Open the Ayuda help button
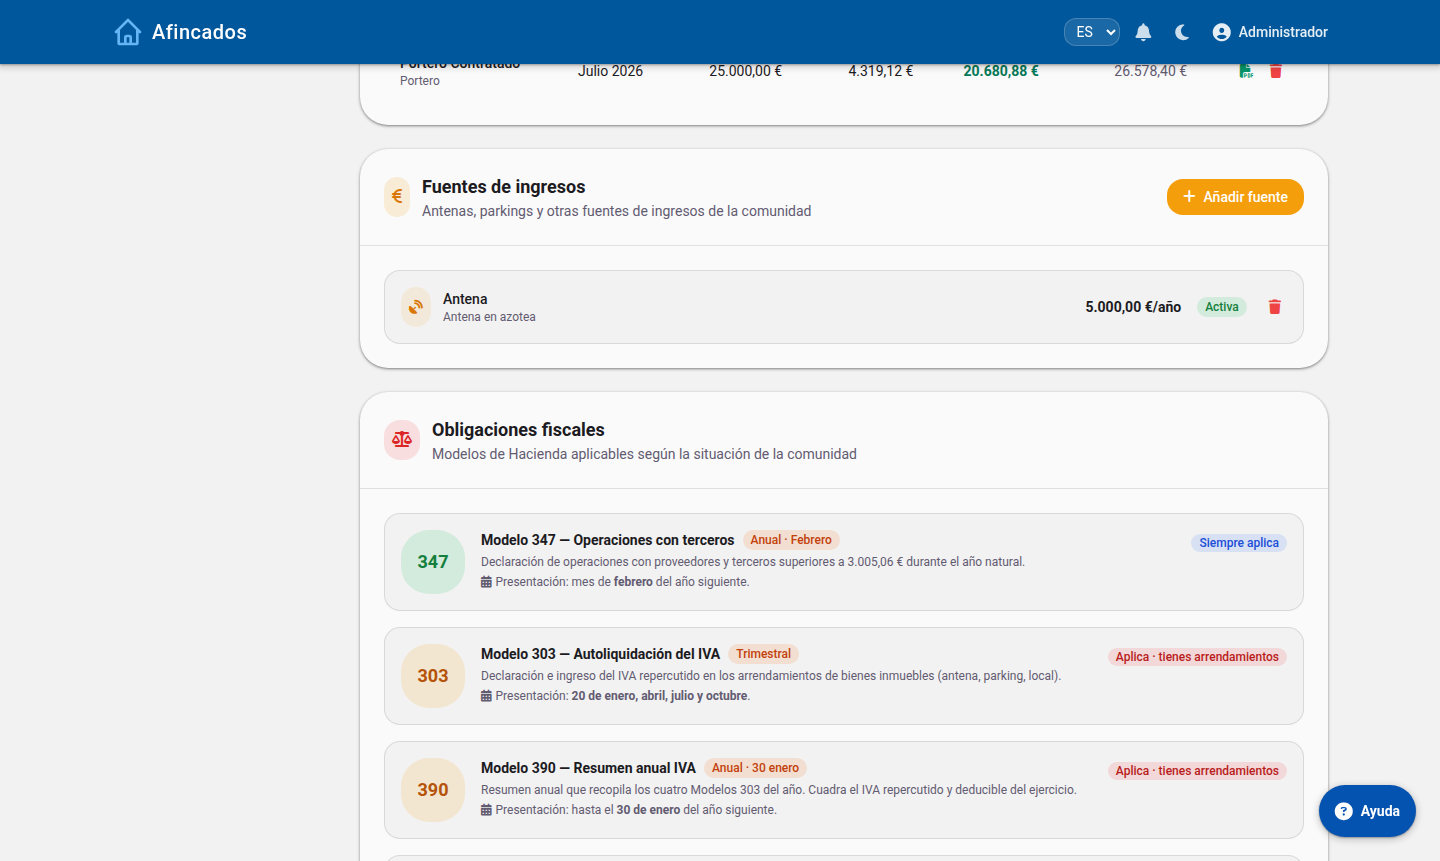Screen dimensions: 1440x861 point(1367,811)
